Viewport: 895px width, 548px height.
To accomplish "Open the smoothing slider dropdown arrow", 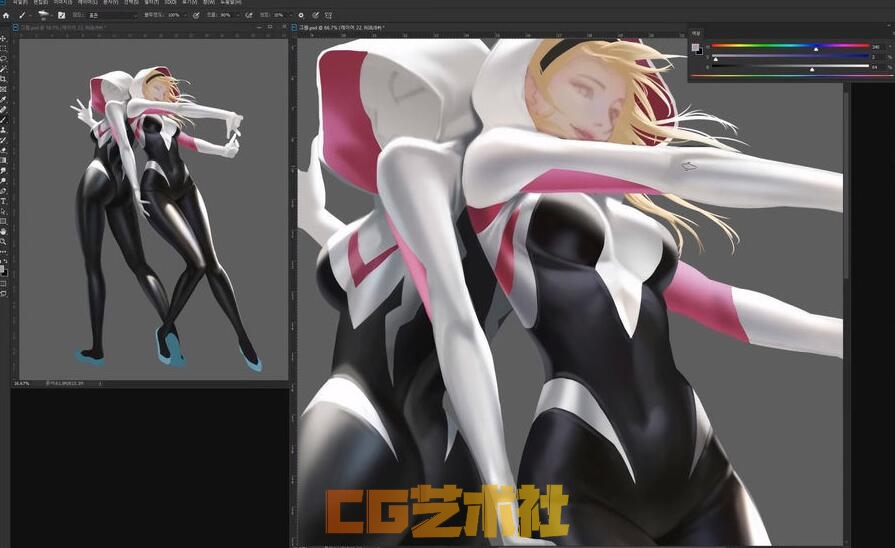I will click(291, 15).
